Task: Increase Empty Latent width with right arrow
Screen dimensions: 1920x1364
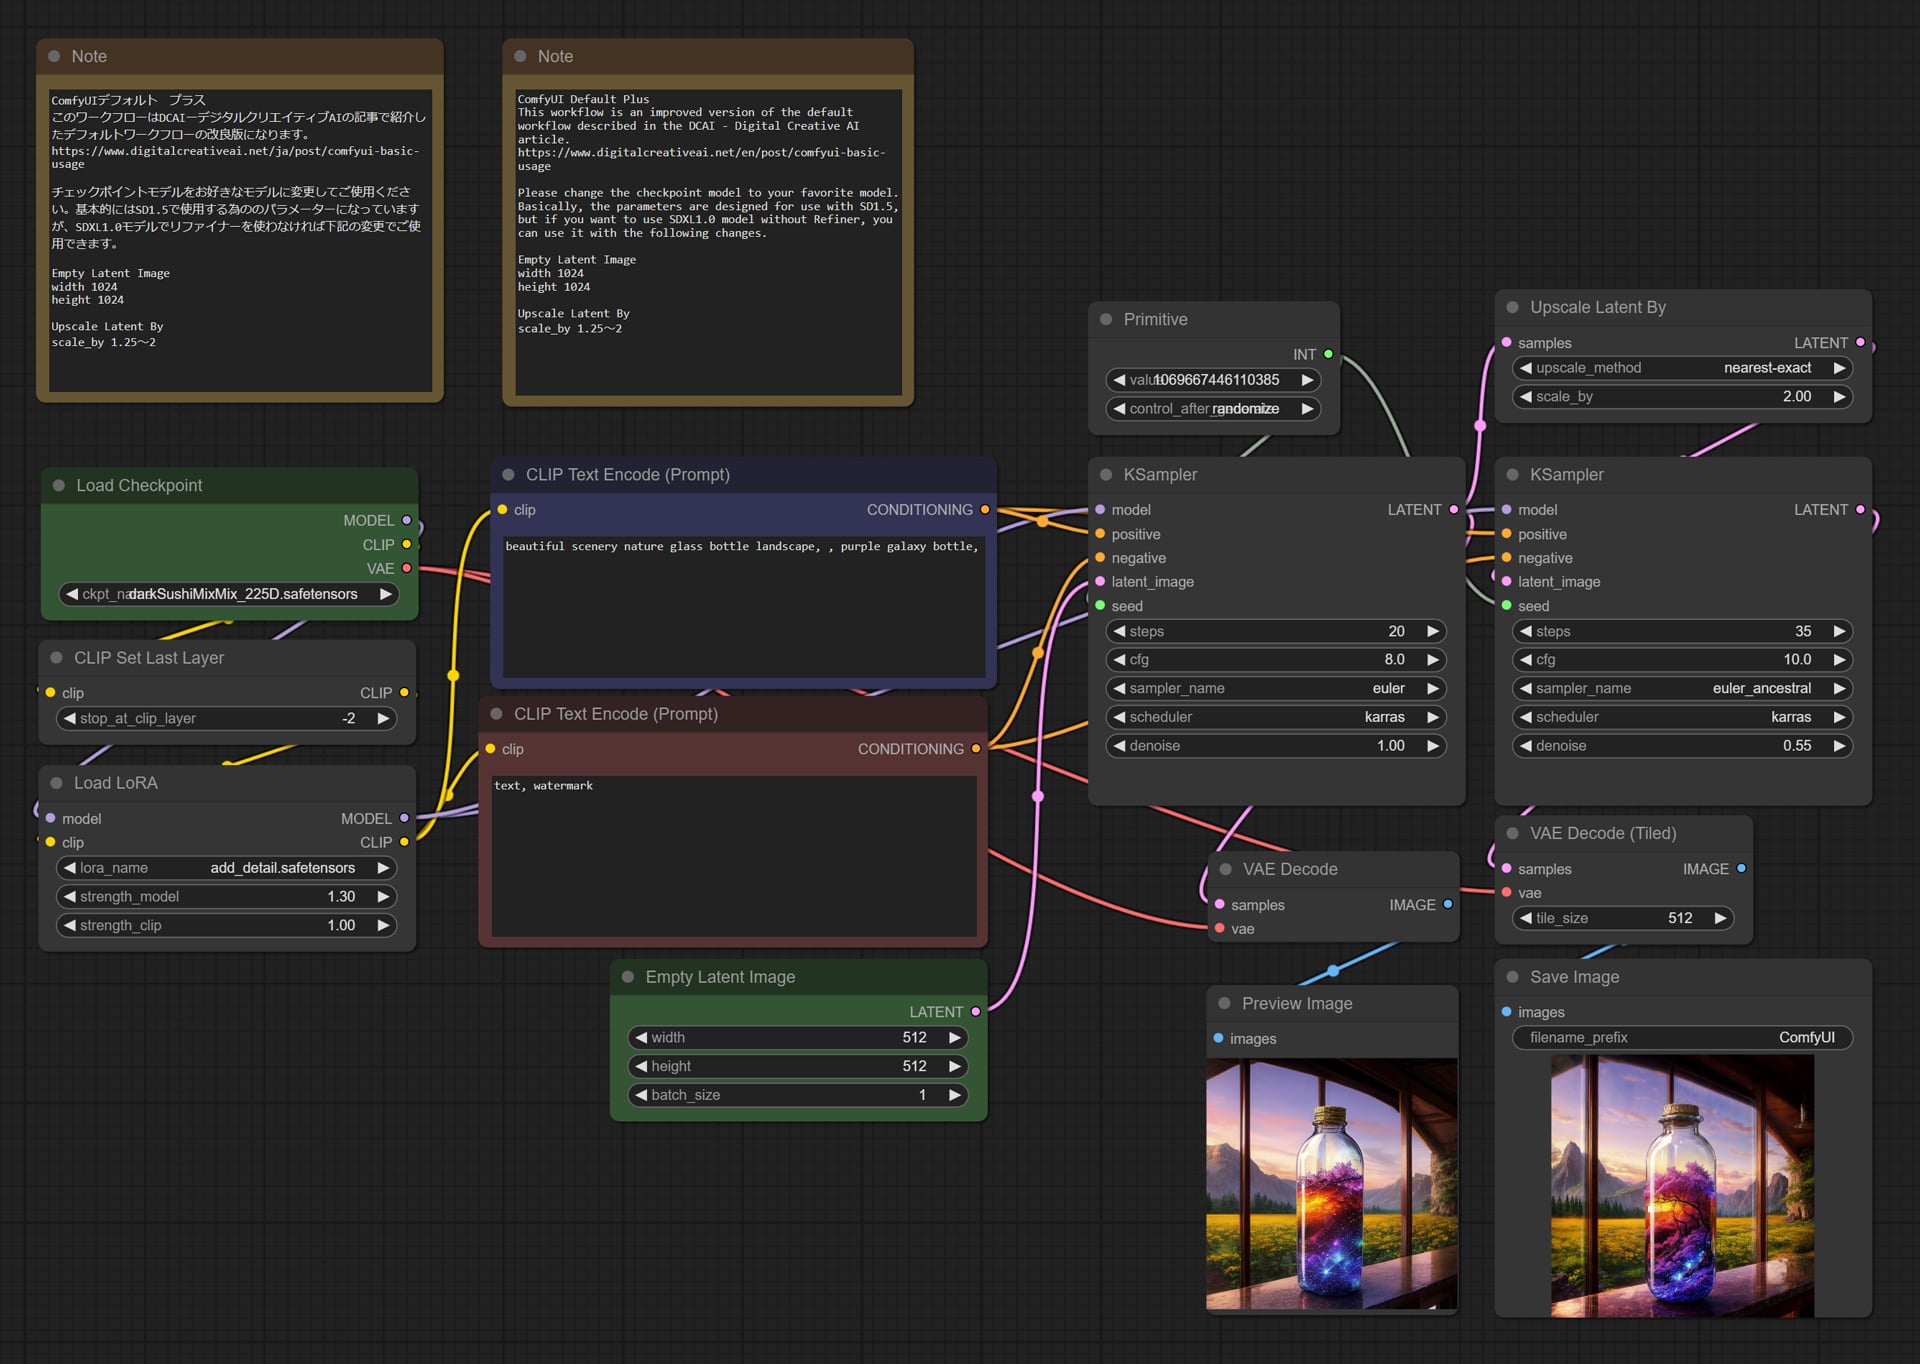Action: pyautogui.click(x=955, y=1038)
